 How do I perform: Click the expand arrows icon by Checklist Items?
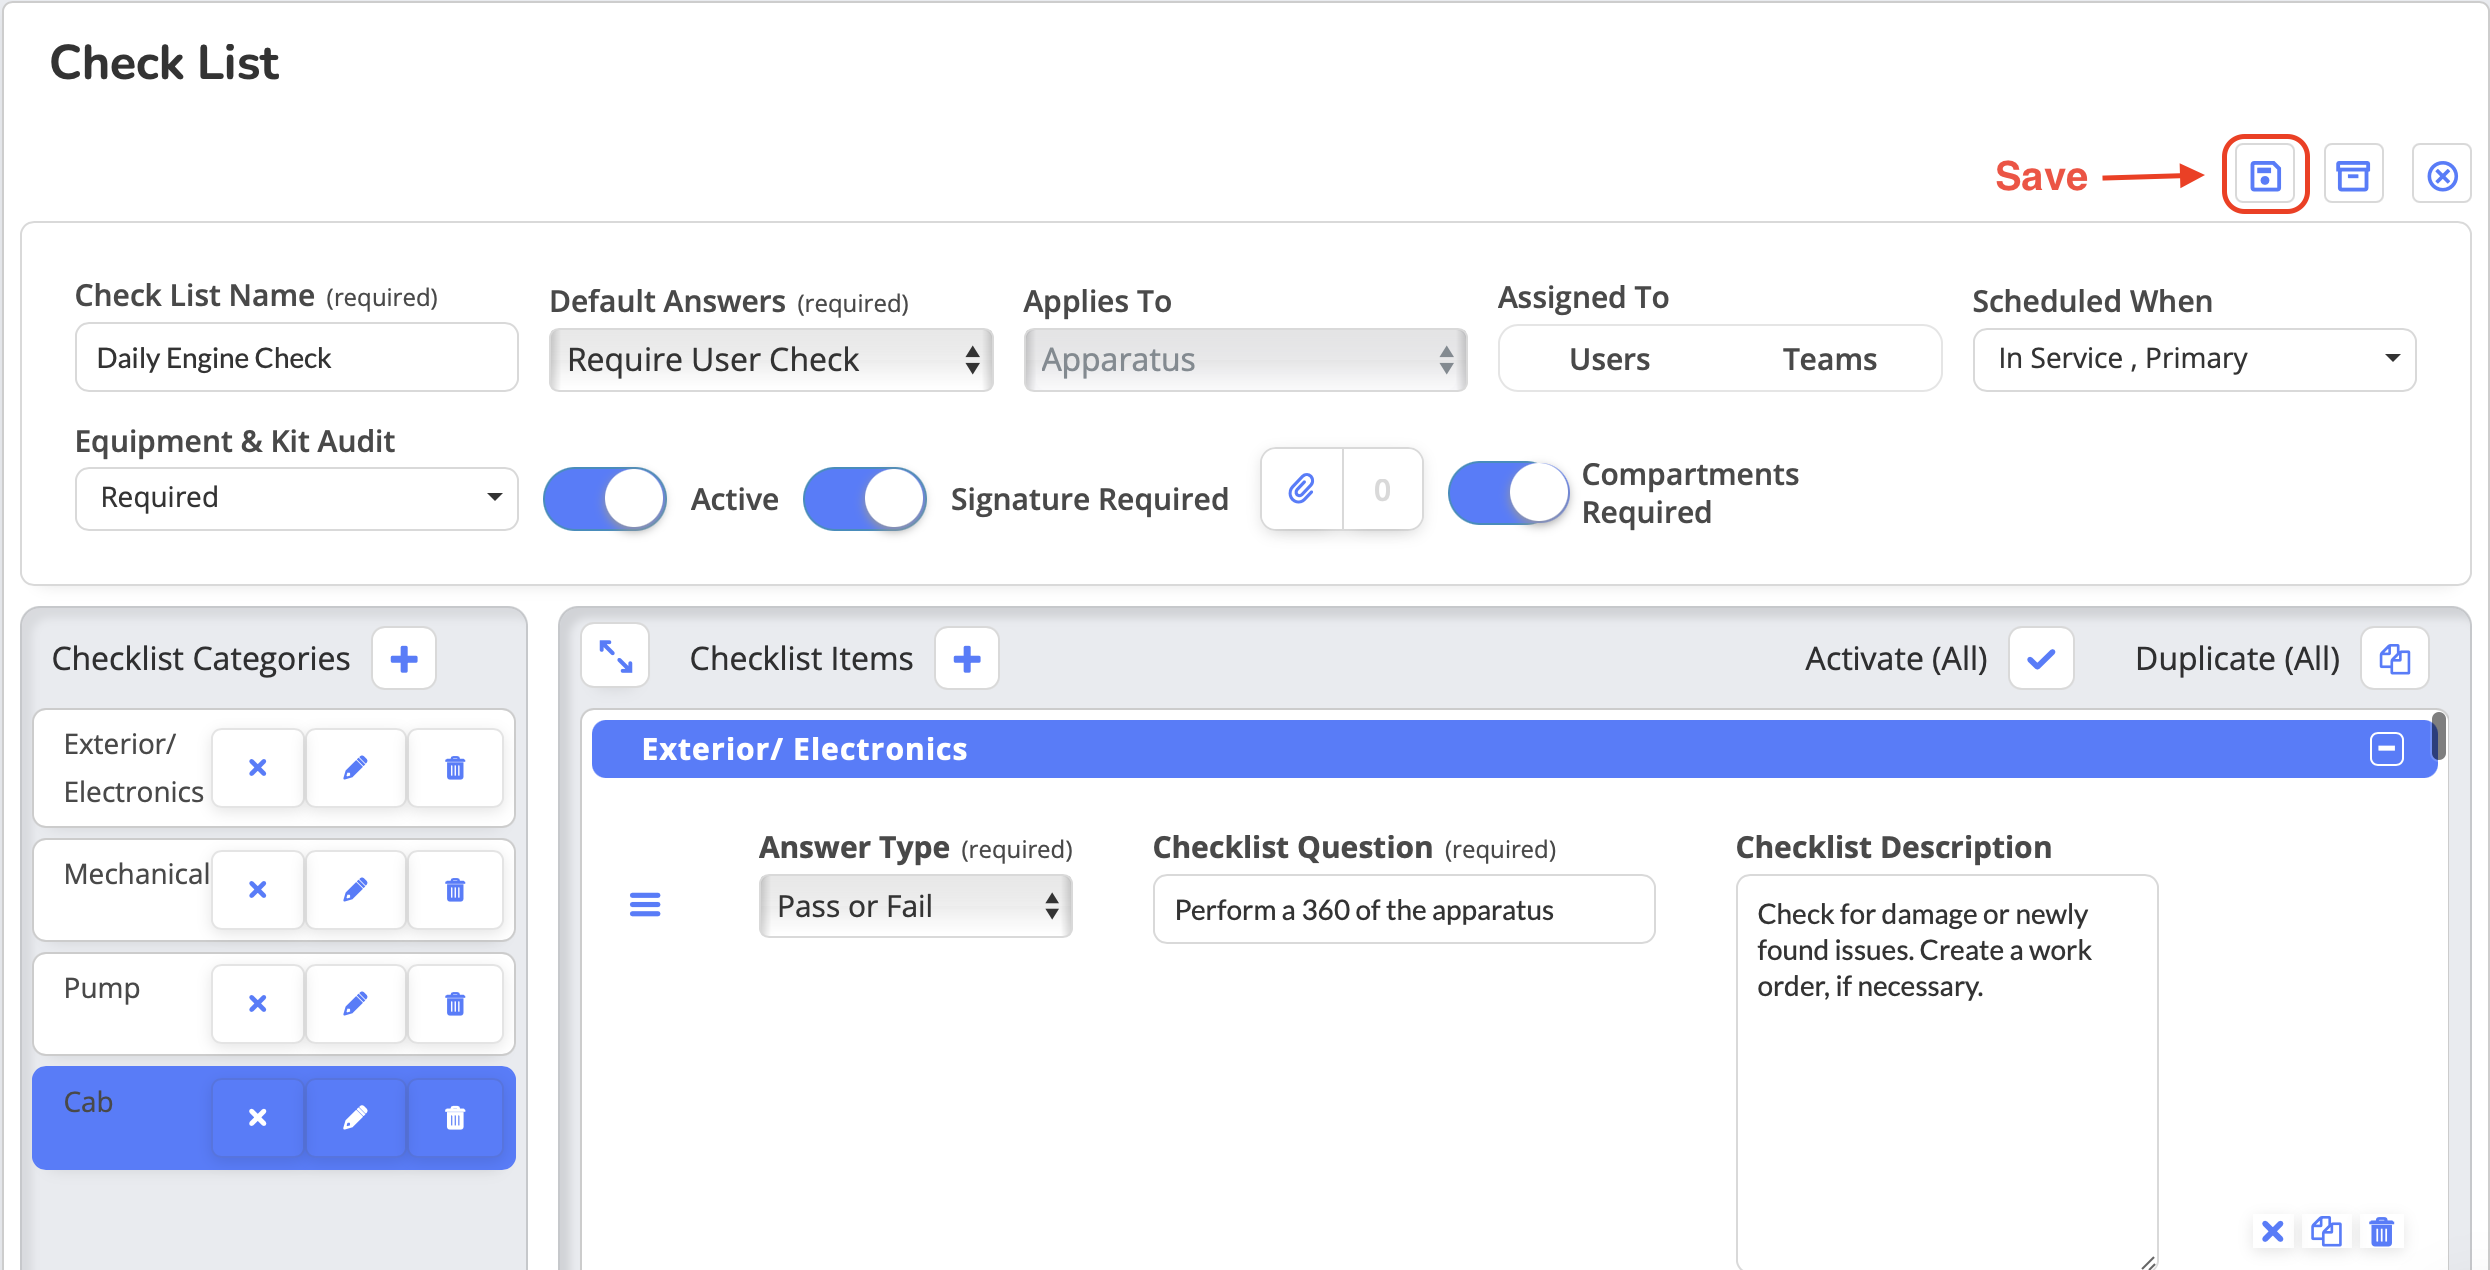615,657
